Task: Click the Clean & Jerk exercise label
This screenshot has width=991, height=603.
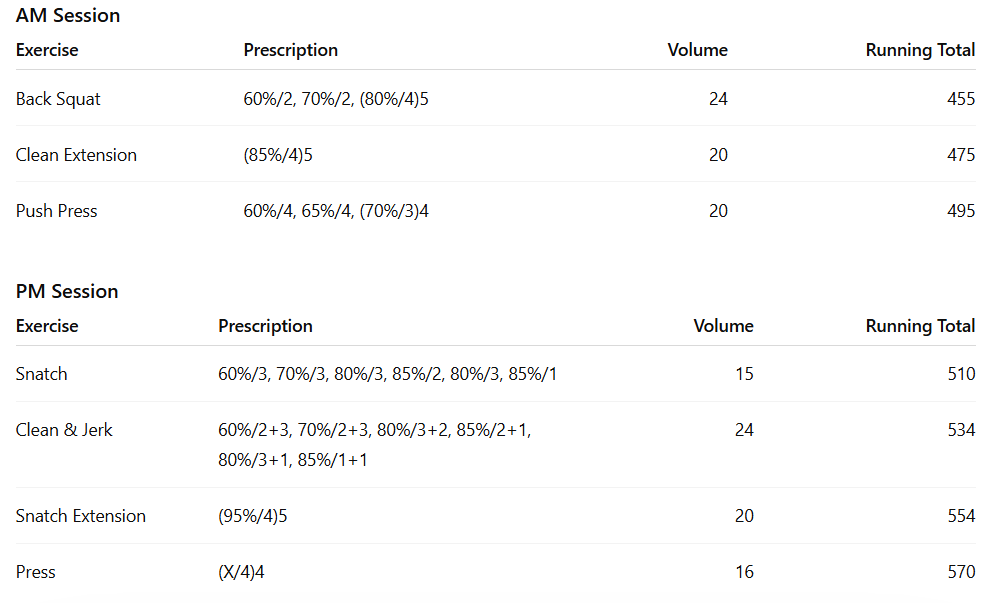Action: [64, 430]
